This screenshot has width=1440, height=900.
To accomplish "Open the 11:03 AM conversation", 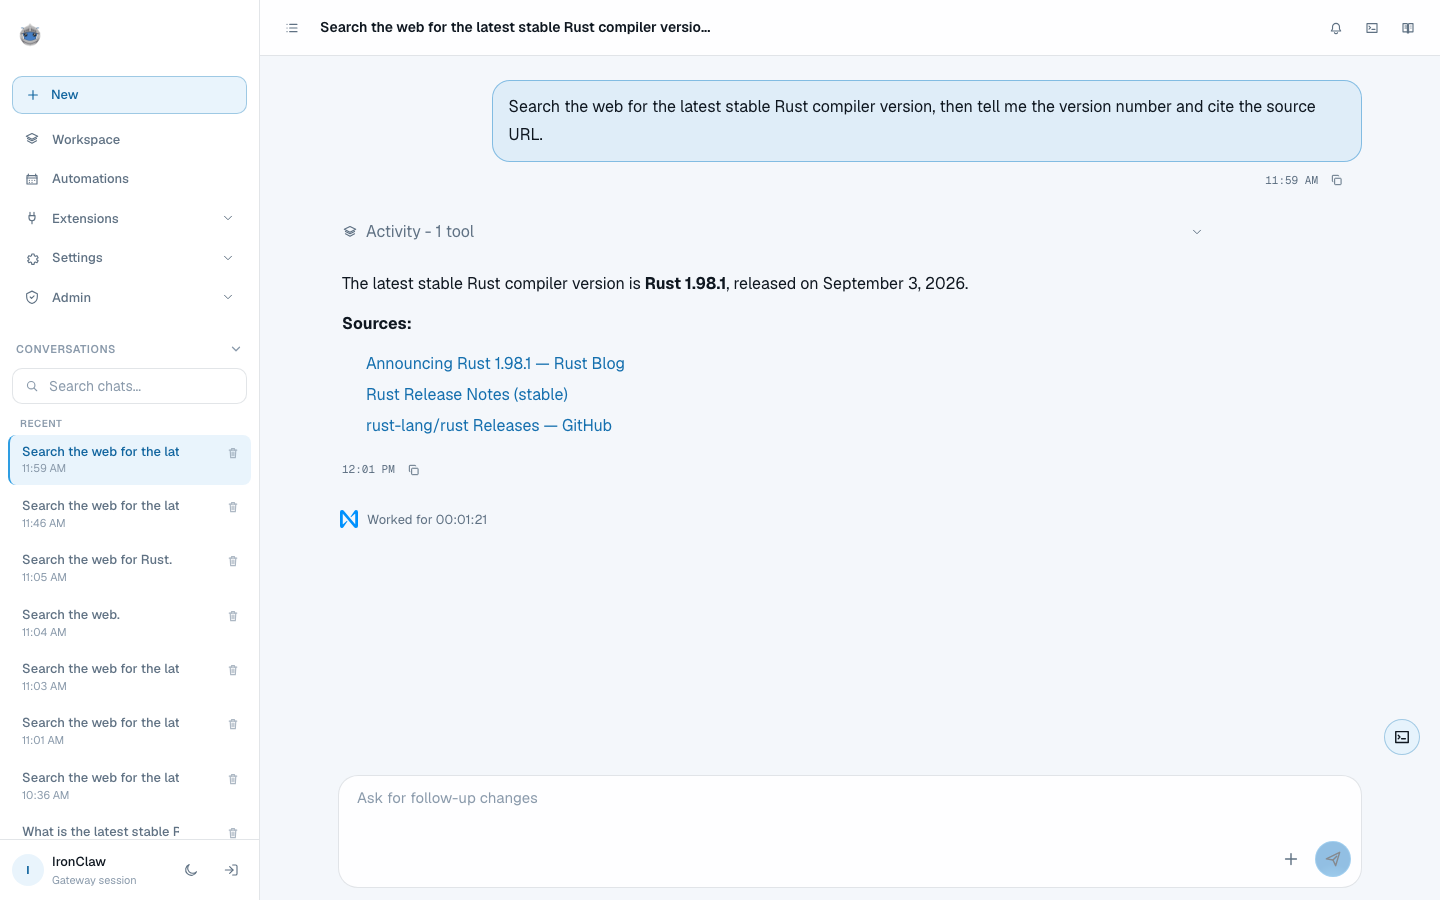I will 129,677.
